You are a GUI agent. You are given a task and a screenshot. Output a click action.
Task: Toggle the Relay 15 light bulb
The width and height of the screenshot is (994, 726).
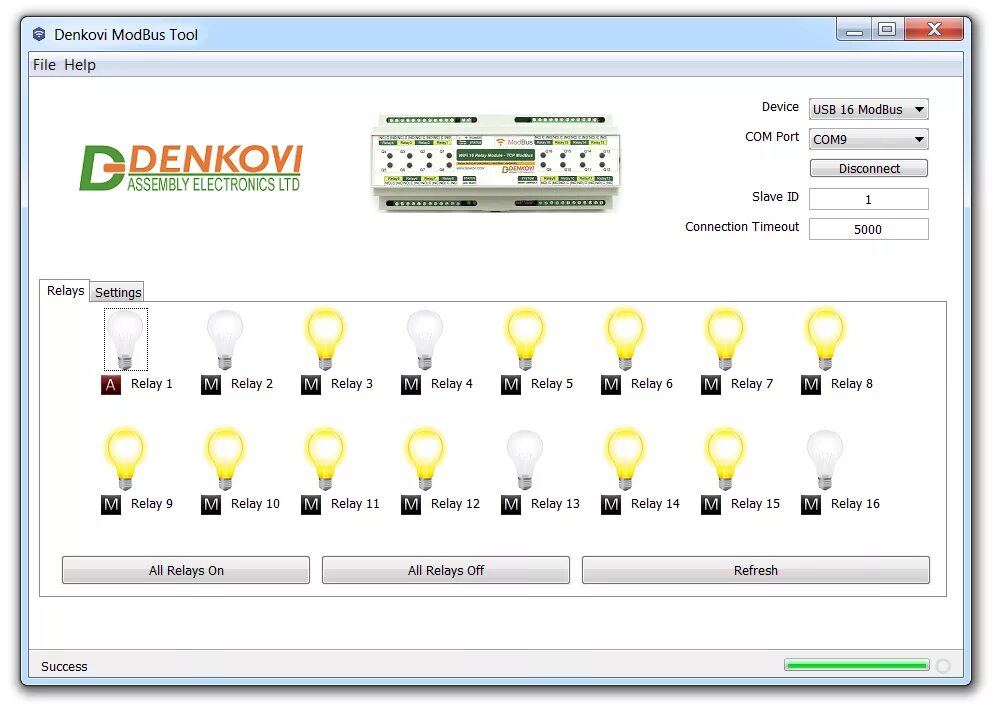tap(725, 459)
